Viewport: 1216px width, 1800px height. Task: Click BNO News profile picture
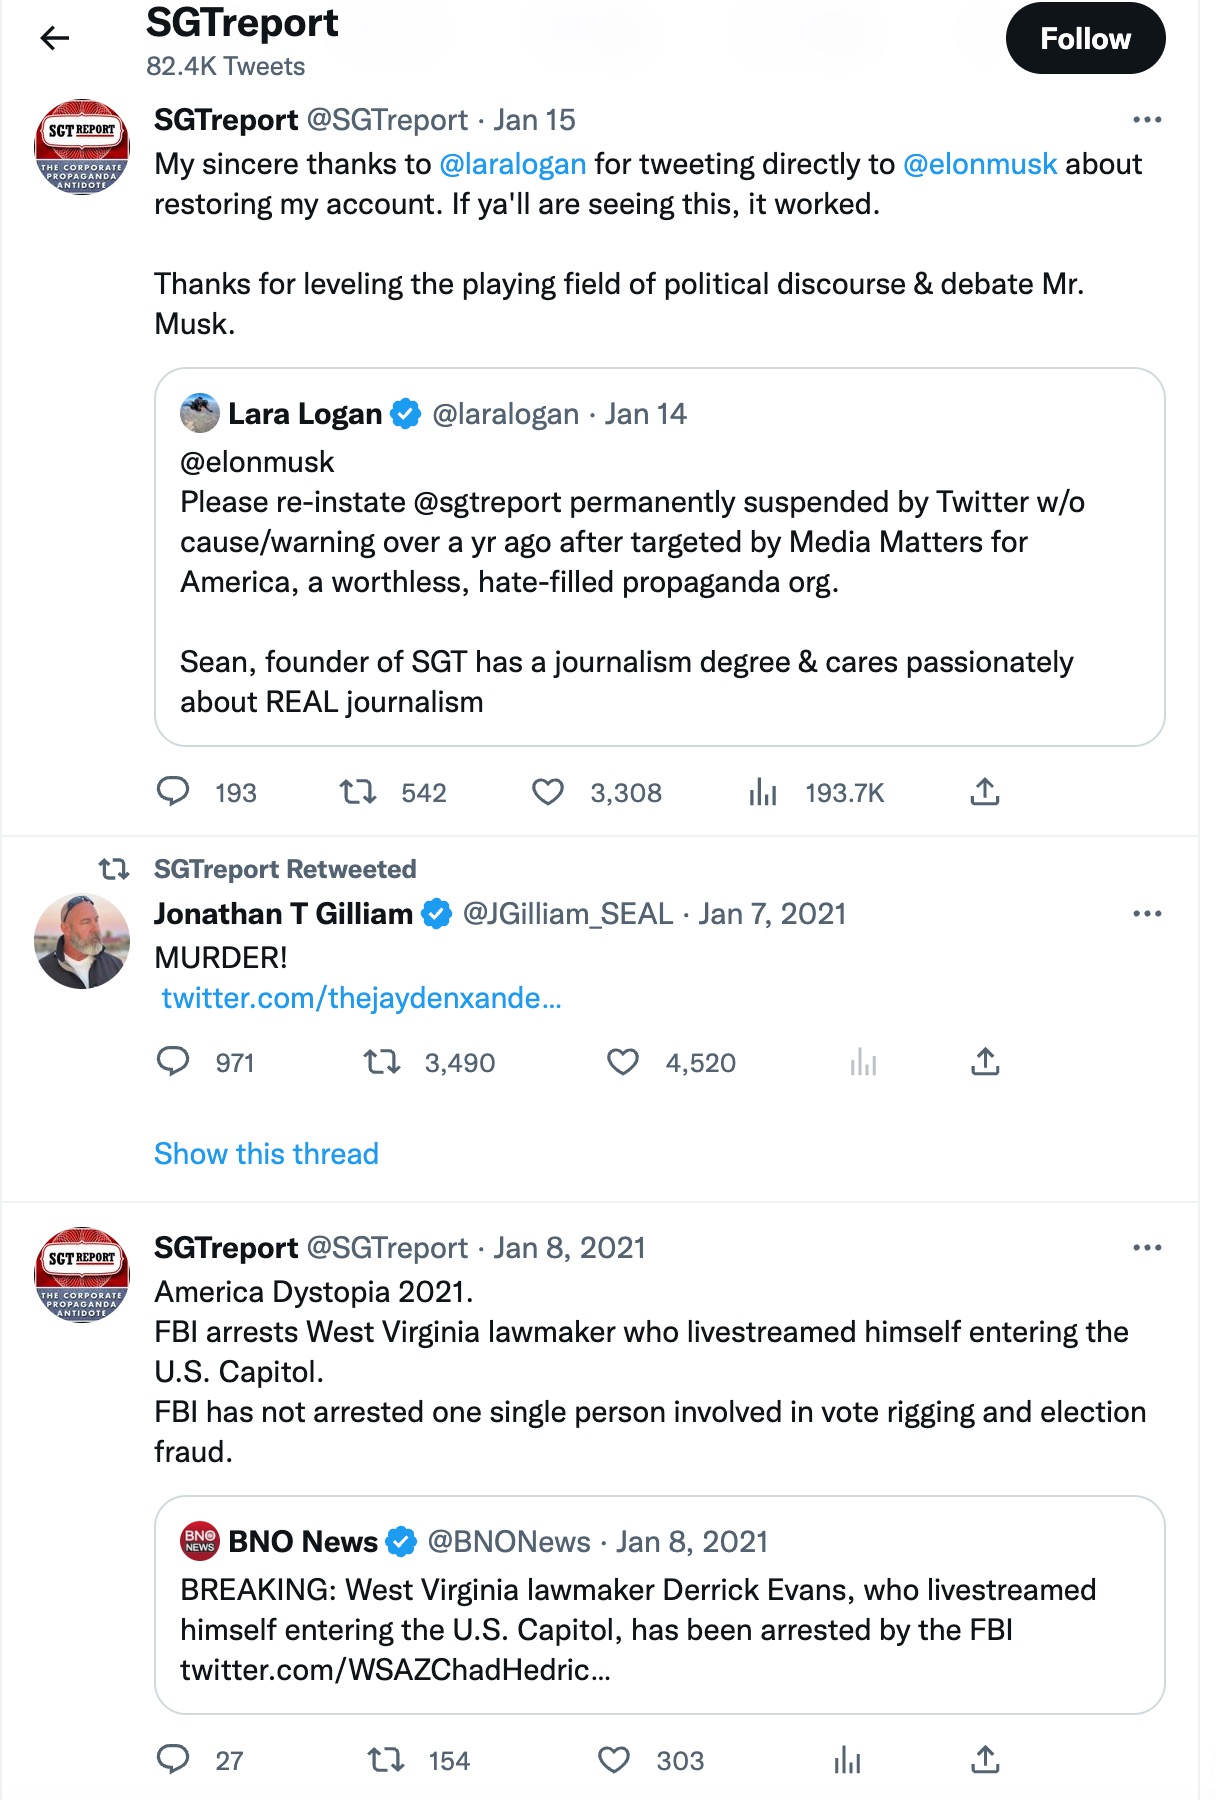coord(199,1541)
